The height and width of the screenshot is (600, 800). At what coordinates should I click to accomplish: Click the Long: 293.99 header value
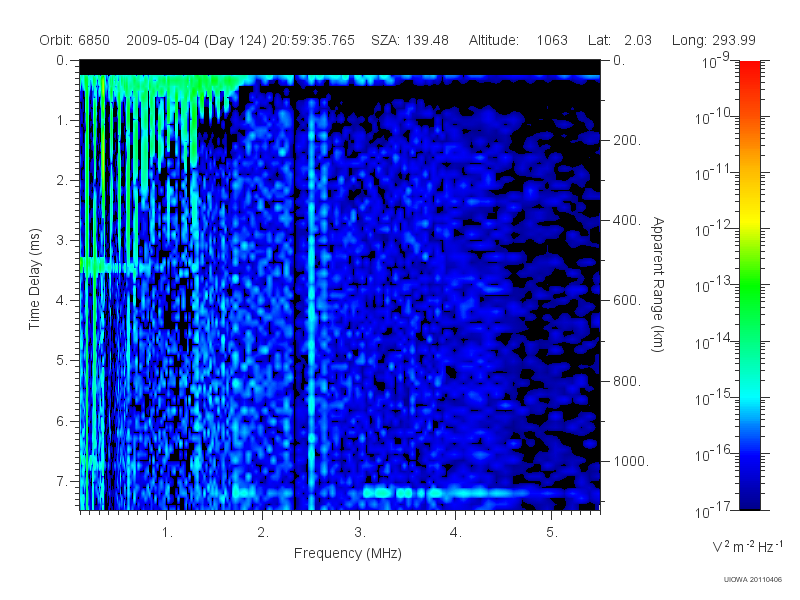coord(713,40)
